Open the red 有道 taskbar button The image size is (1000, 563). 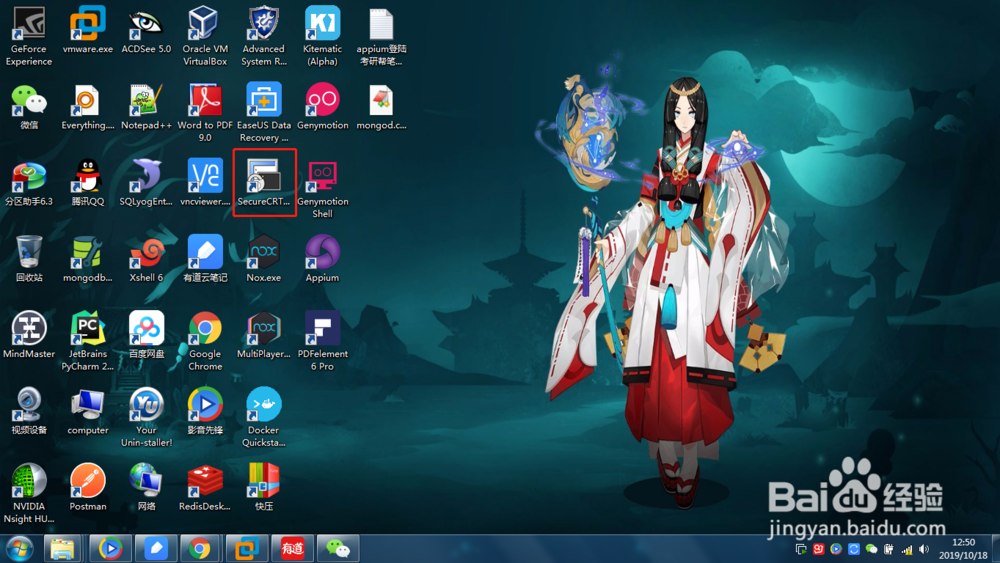[x=292, y=548]
